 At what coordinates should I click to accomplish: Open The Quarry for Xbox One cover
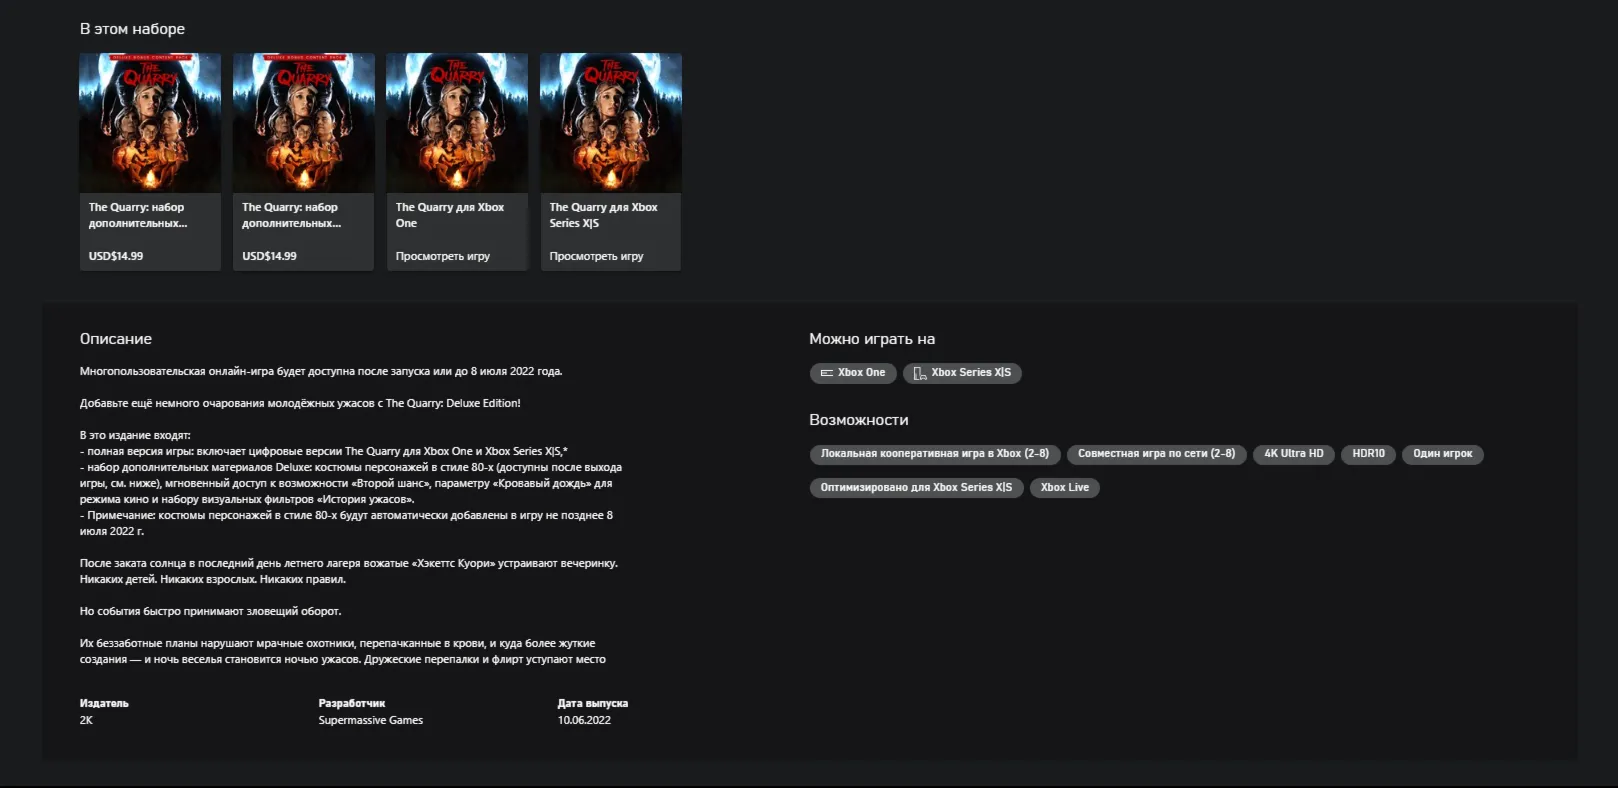[457, 122]
